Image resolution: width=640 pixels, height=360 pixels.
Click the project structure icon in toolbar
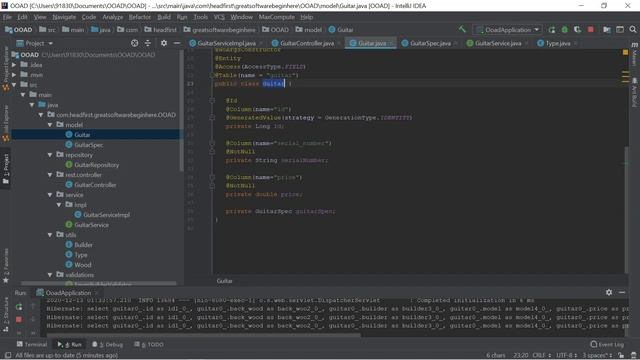607,30
